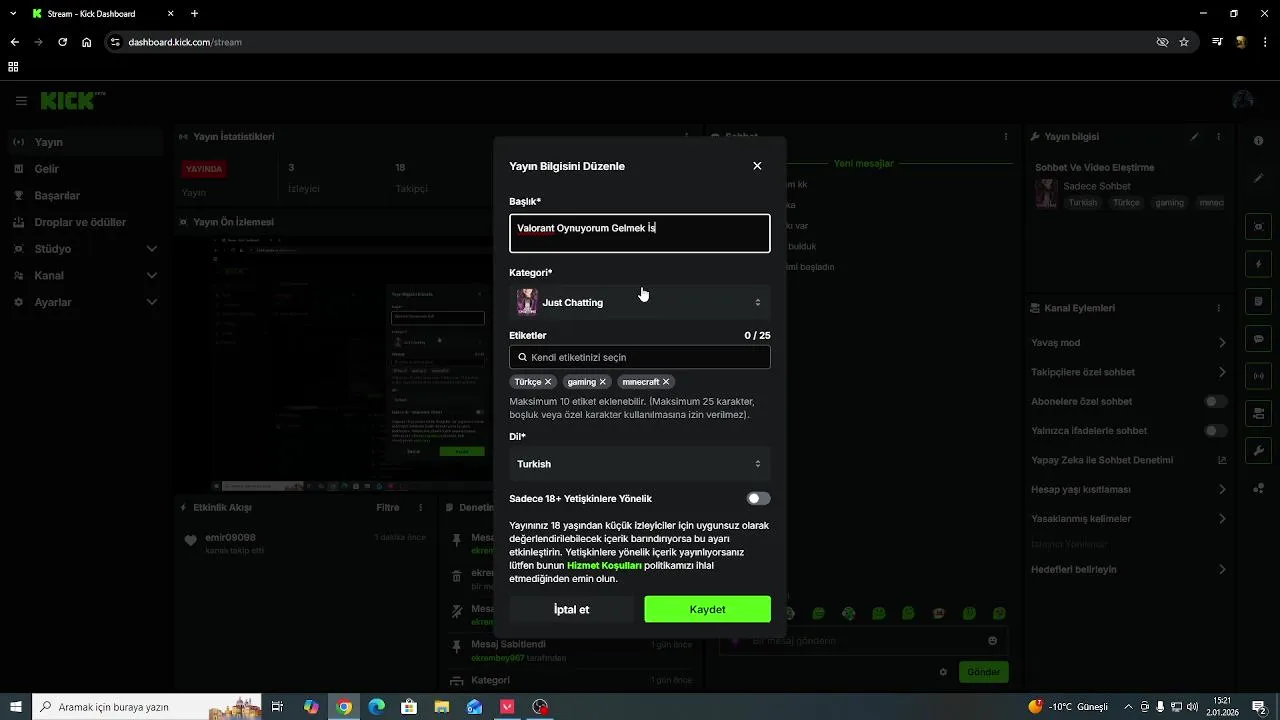This screenshot has width=1280, height=720.
Task: Open the Hizmet Koşulları link
Action: 604,565
